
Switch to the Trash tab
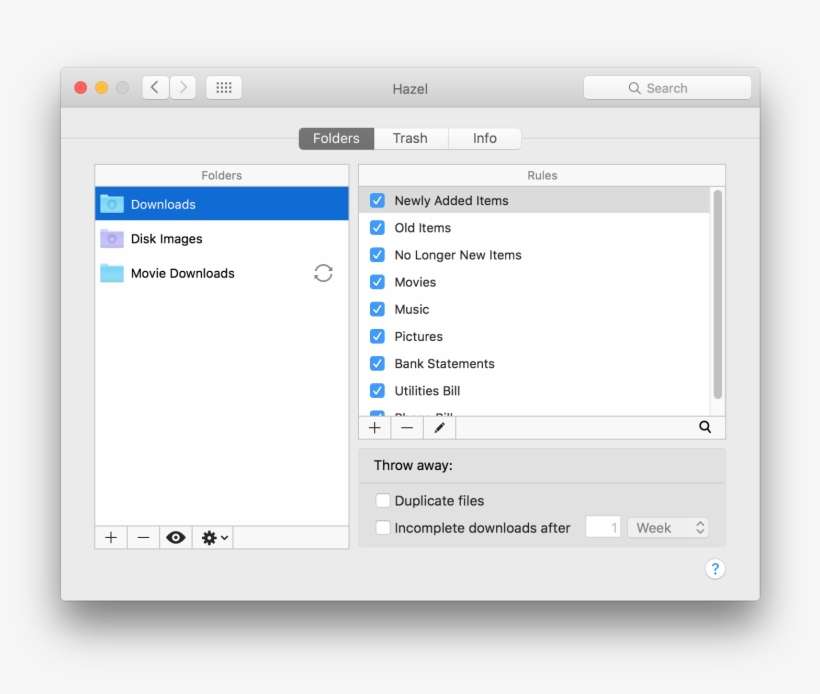tap(410, 138)
